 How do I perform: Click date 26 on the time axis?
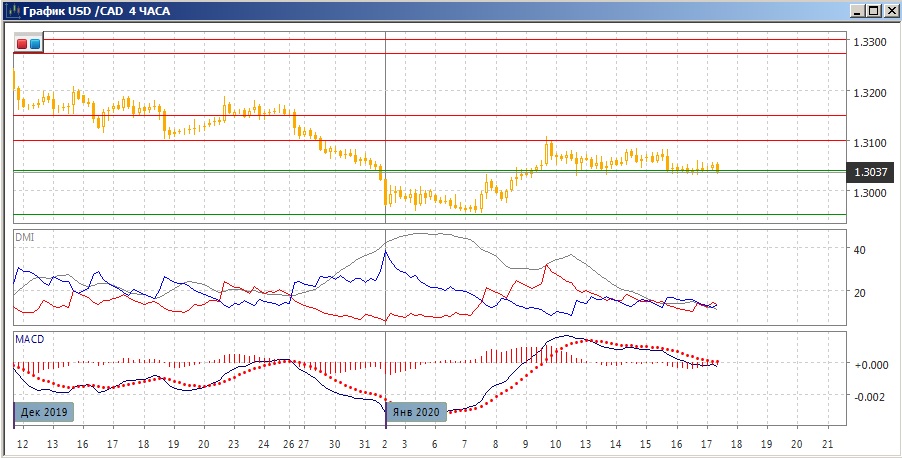click(289, 445)
